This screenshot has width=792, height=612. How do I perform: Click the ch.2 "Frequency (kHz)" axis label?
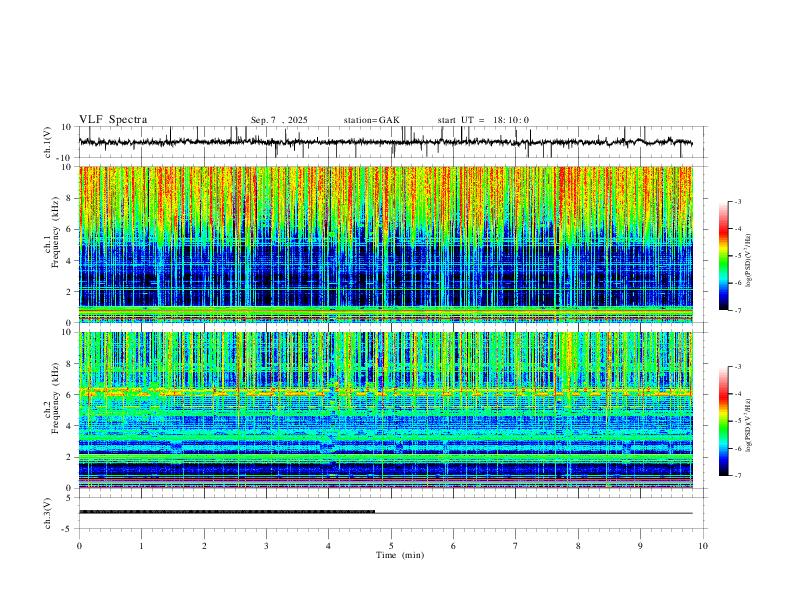[55, 398]
